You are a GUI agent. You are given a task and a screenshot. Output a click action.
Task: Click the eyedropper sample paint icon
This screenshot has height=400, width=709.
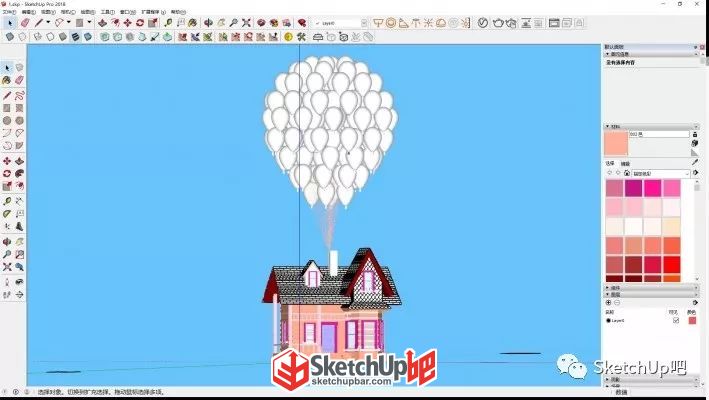click(x=695, y=162)
